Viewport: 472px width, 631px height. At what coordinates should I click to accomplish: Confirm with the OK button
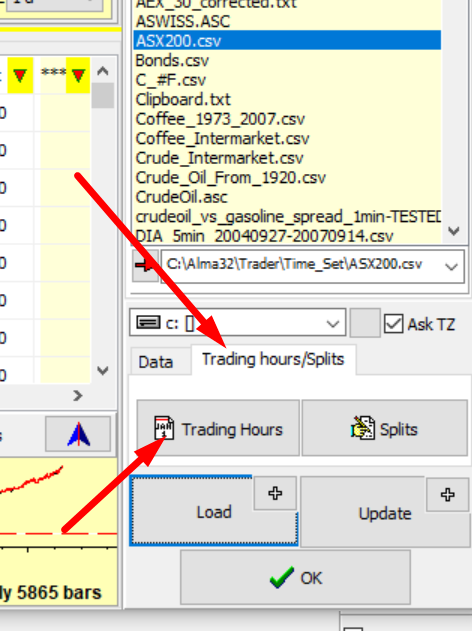coord(295,578)
